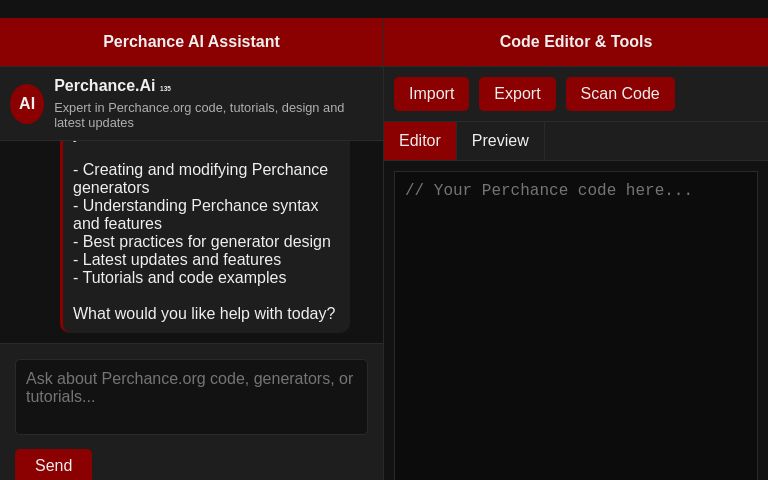Click the 'Understanding Perchance syntax and features' line
768x480 pixels.
pos(195,215)
